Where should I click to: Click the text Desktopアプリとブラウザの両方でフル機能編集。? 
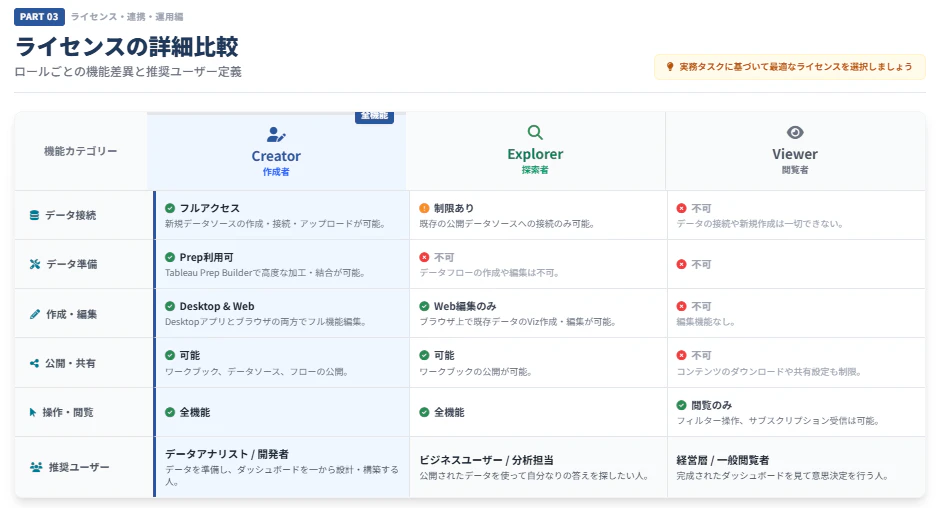(x=267, y=322)
